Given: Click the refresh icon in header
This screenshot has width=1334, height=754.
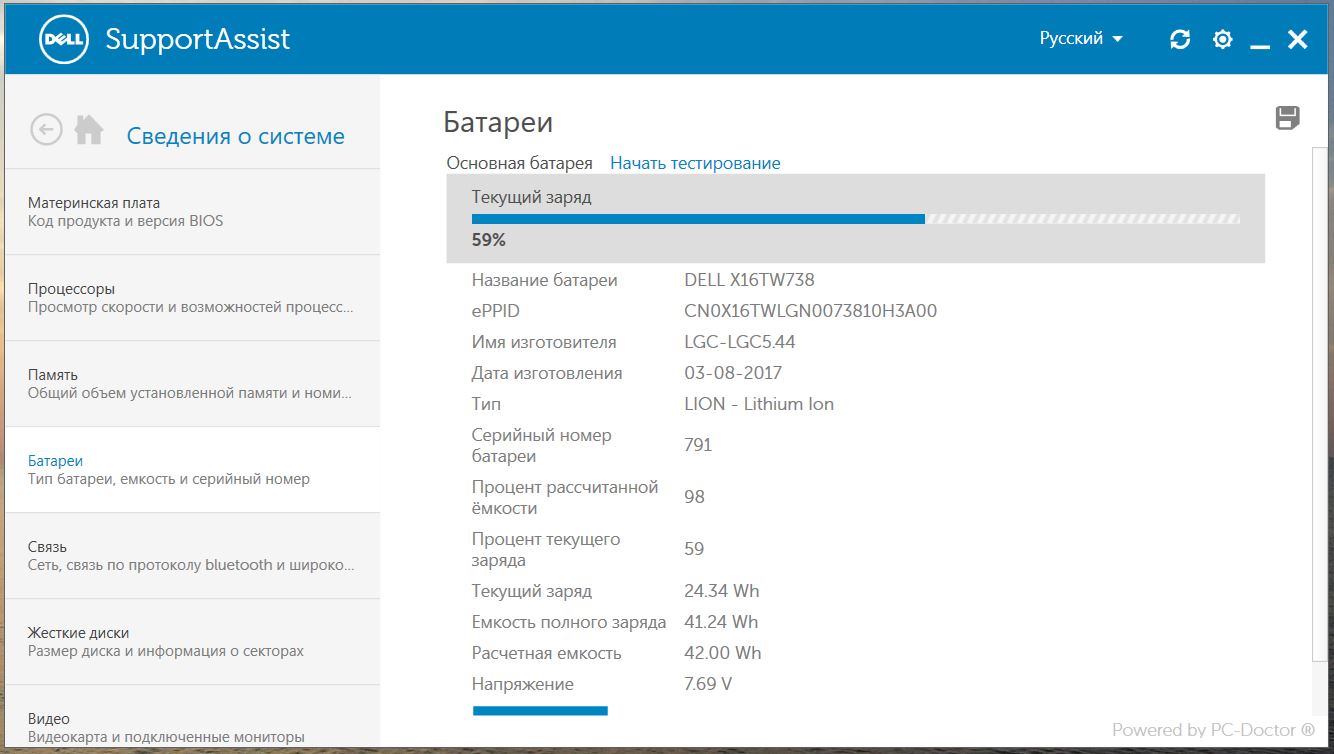Looking at the screenshot, I should pyautogui.click(x=1180, y=39).
